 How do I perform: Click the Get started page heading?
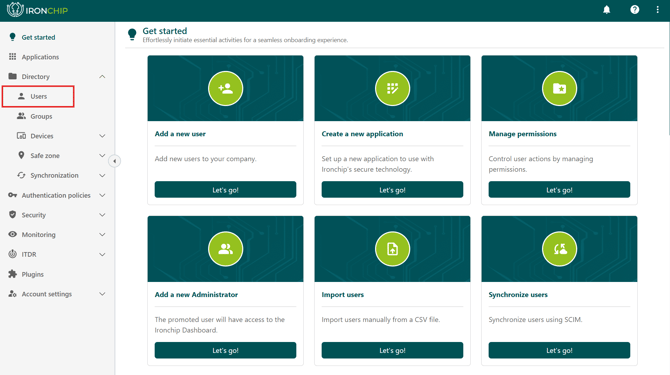(x=165, y=31)
